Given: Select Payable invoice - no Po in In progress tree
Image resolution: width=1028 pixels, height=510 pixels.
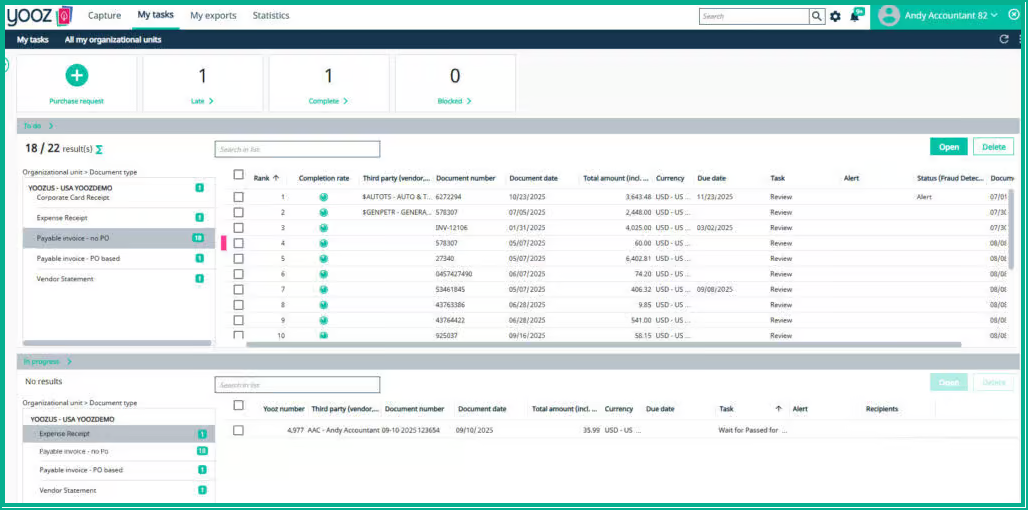Looking at the screenshot, I should pos(73,452).
